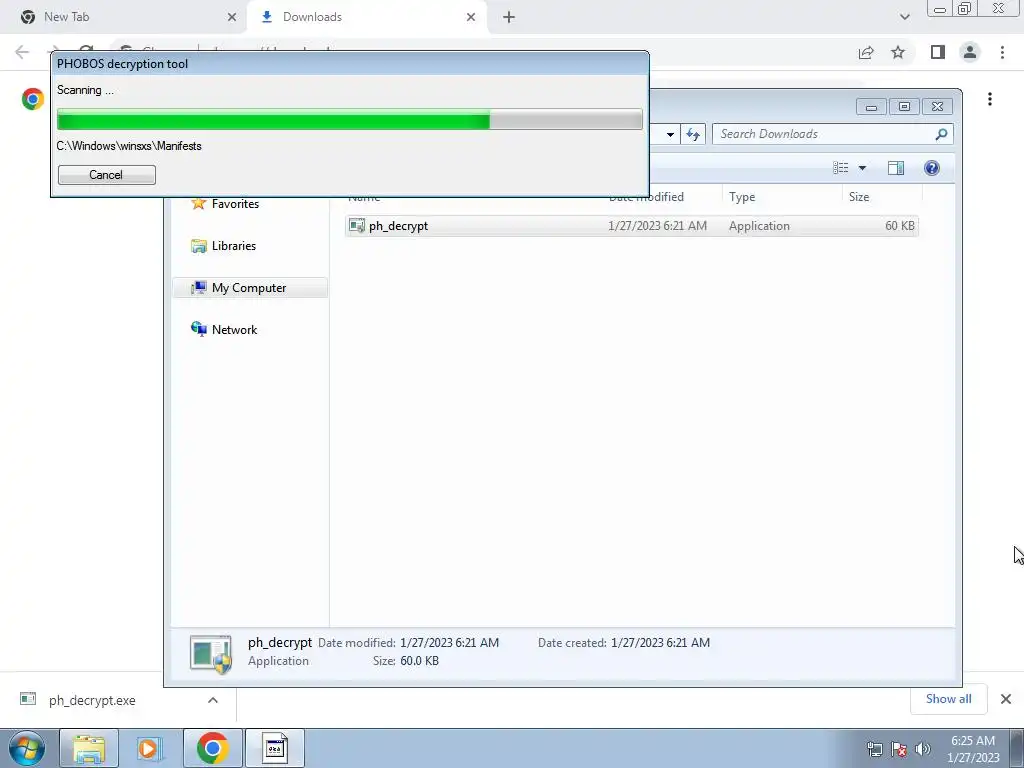
Task: Launch Windows Media Player from taskbar
Action: tap(150, 748)
